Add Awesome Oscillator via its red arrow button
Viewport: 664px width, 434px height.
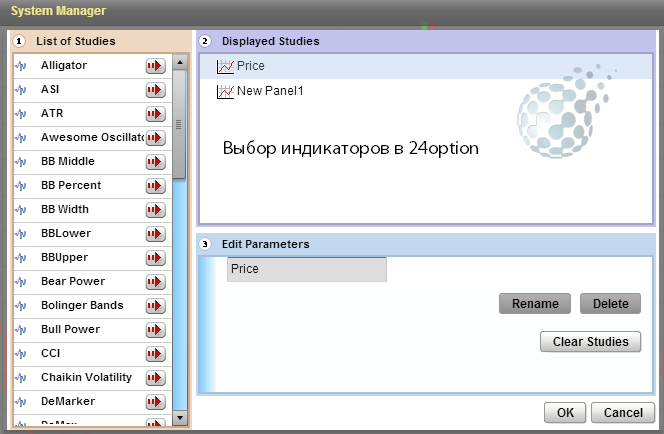[x=155, y=138]
